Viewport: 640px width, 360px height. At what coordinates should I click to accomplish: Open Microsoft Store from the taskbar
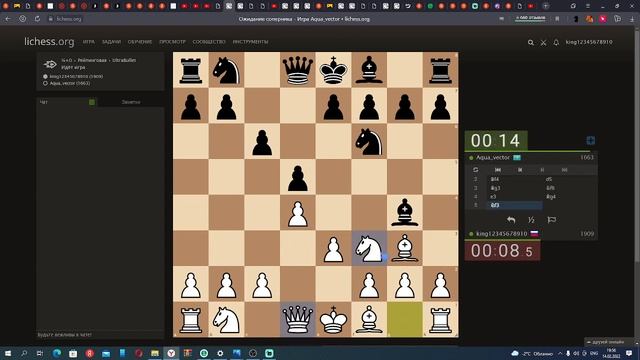73,353
